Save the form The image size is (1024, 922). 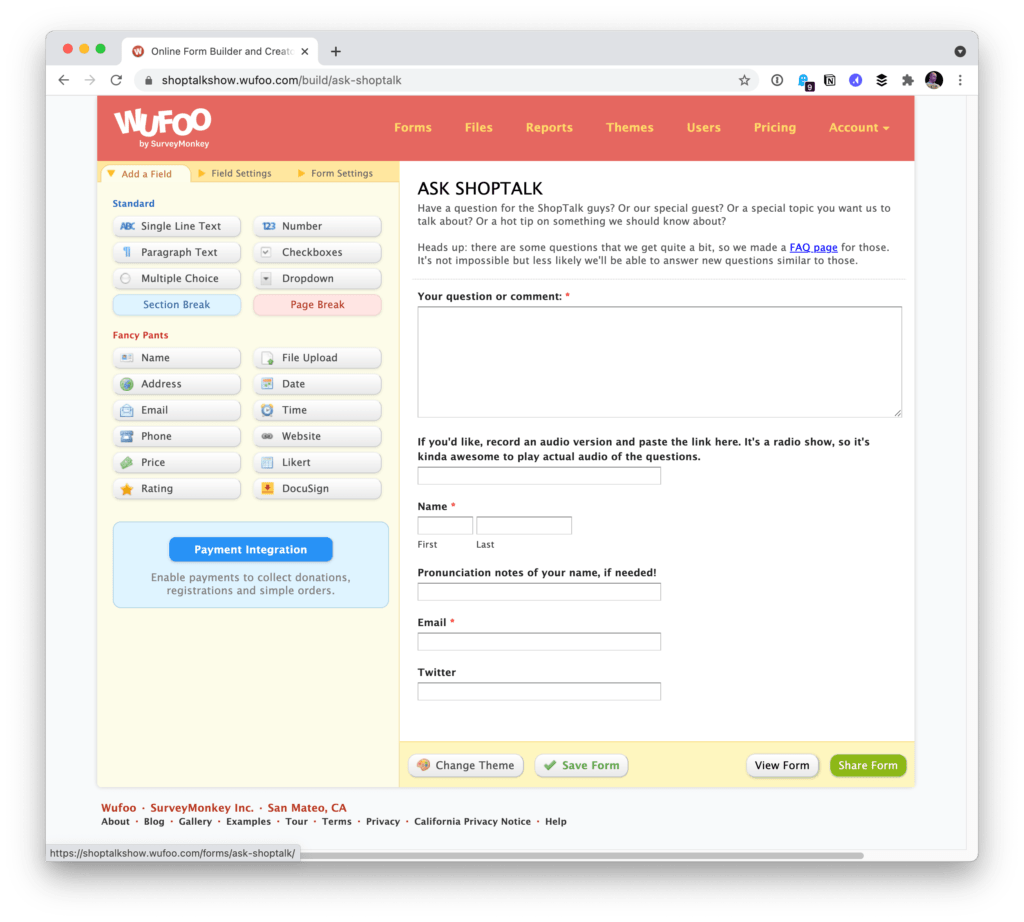pyautogui.click(x=581, y=765)
